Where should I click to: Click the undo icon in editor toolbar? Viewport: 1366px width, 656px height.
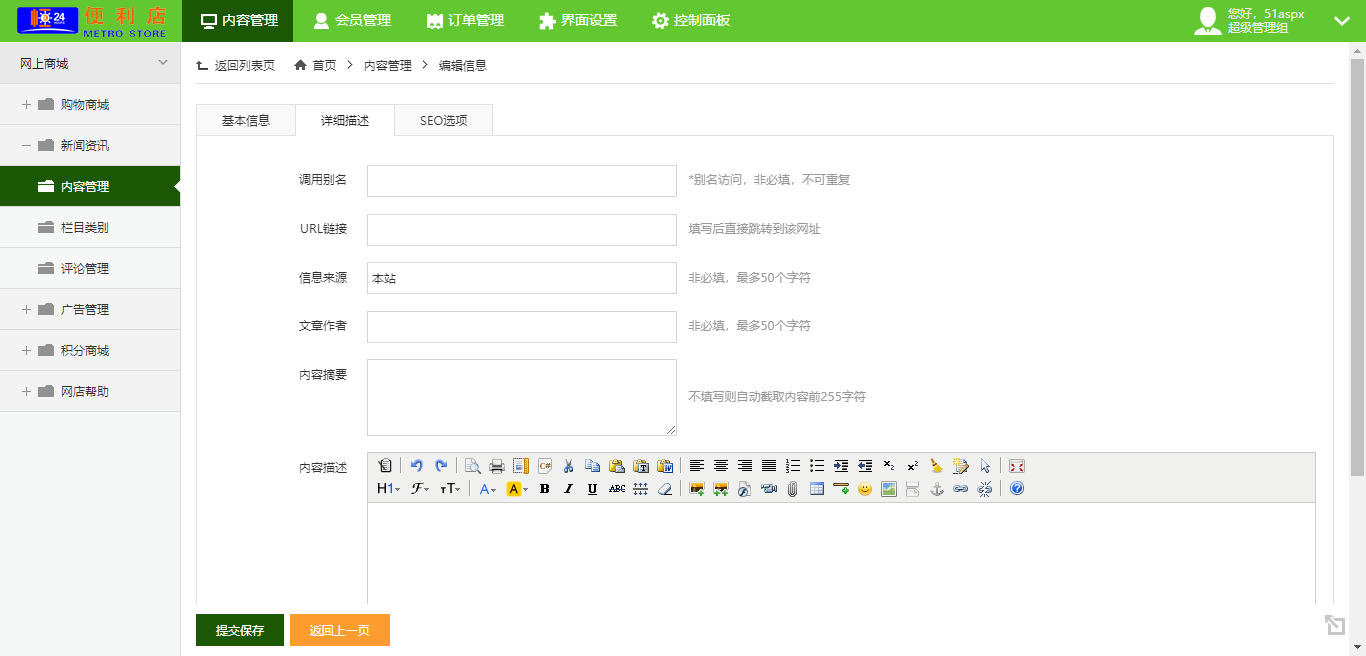click(x=417, y=466)
